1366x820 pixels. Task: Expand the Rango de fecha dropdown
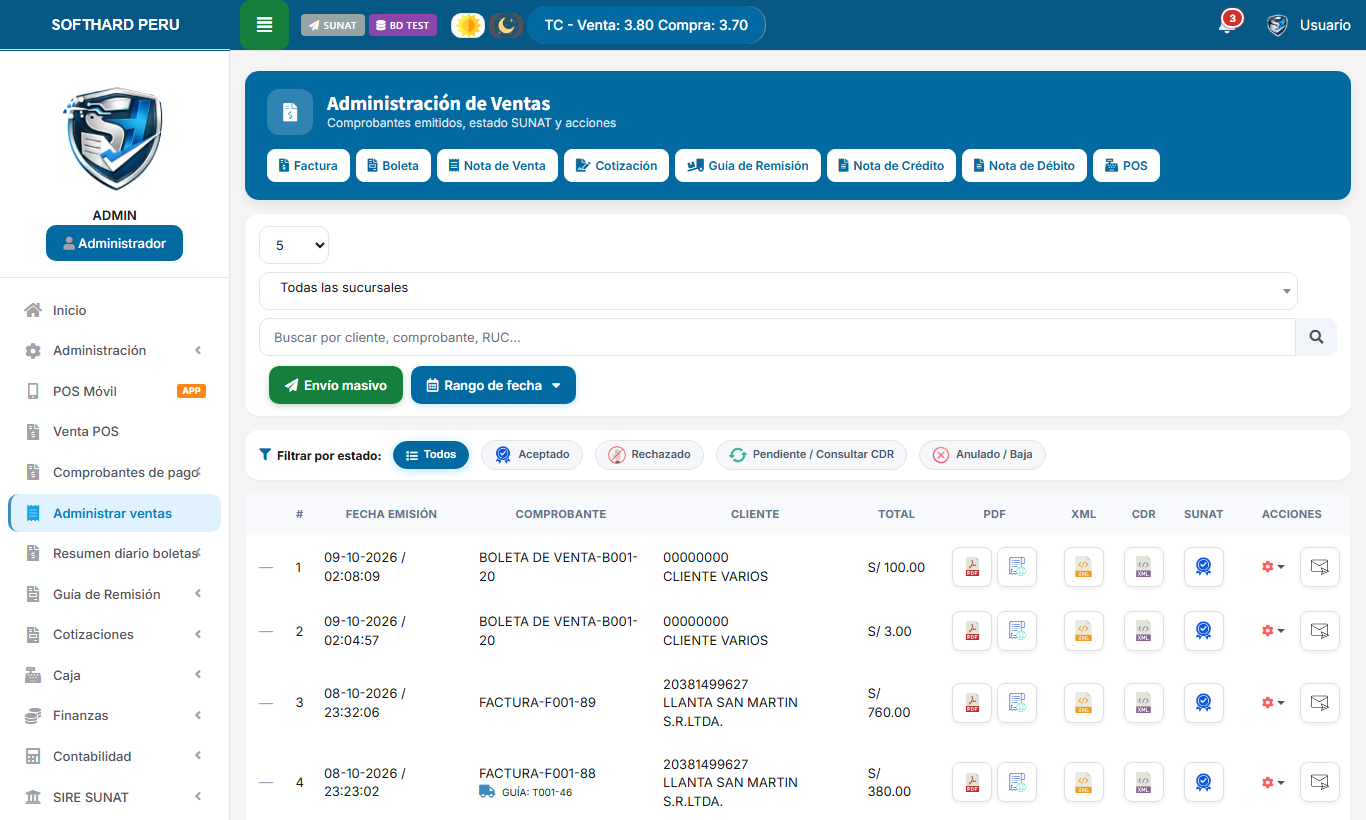pyautogui.click(x=493, y=385)
